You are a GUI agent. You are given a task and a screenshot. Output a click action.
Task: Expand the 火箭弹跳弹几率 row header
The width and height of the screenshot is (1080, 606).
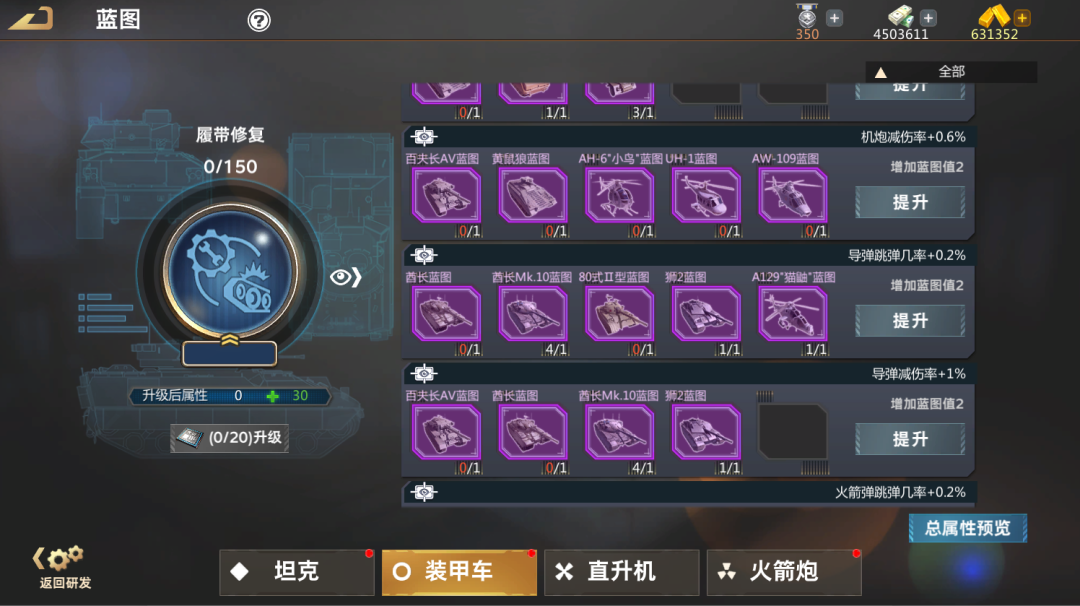[688, 492]
